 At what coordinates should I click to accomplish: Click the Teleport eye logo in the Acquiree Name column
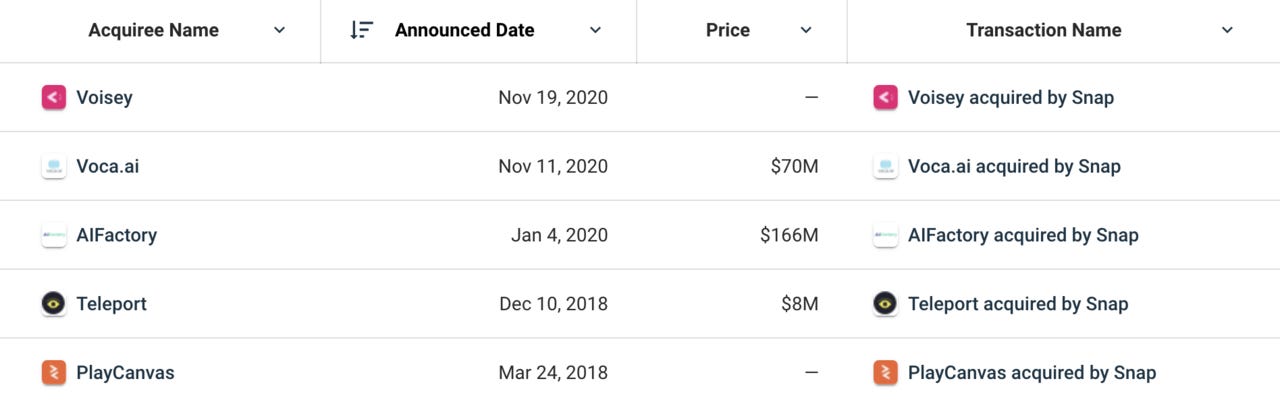click(54, 304)
